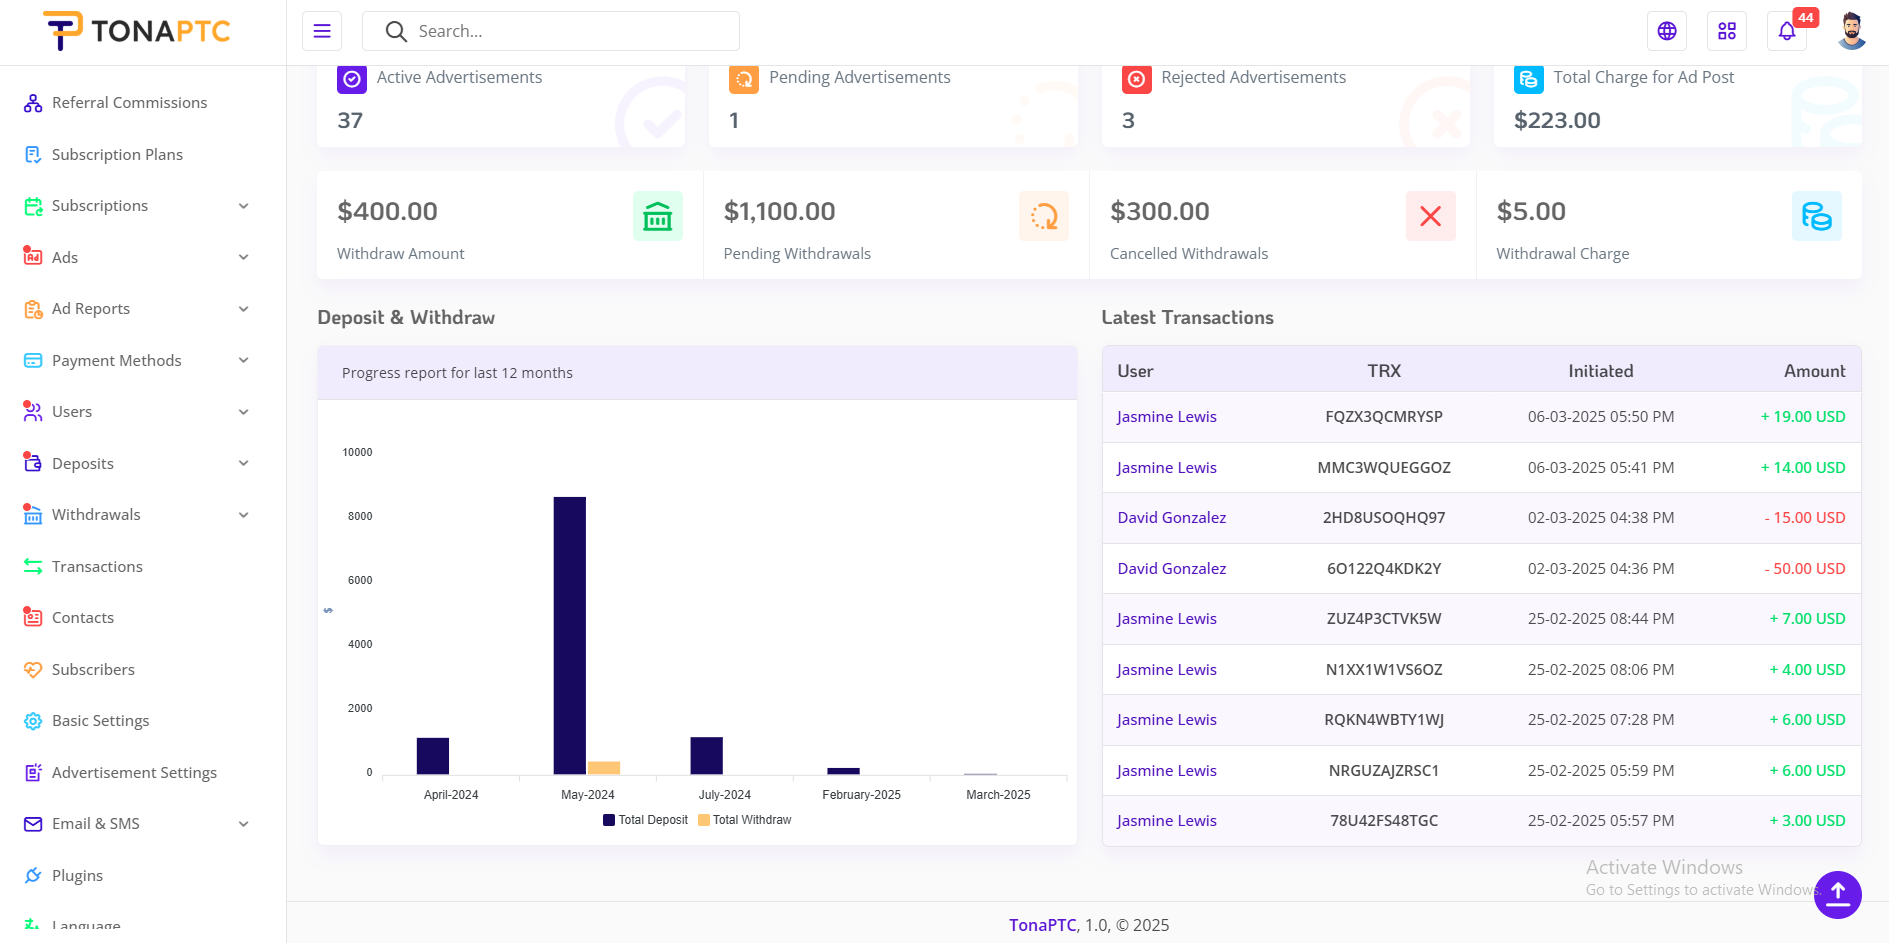Click the Users sidebar icon
Image resolution: width=1889 pixels, height=943 pixels.
(x=33, y=412)
